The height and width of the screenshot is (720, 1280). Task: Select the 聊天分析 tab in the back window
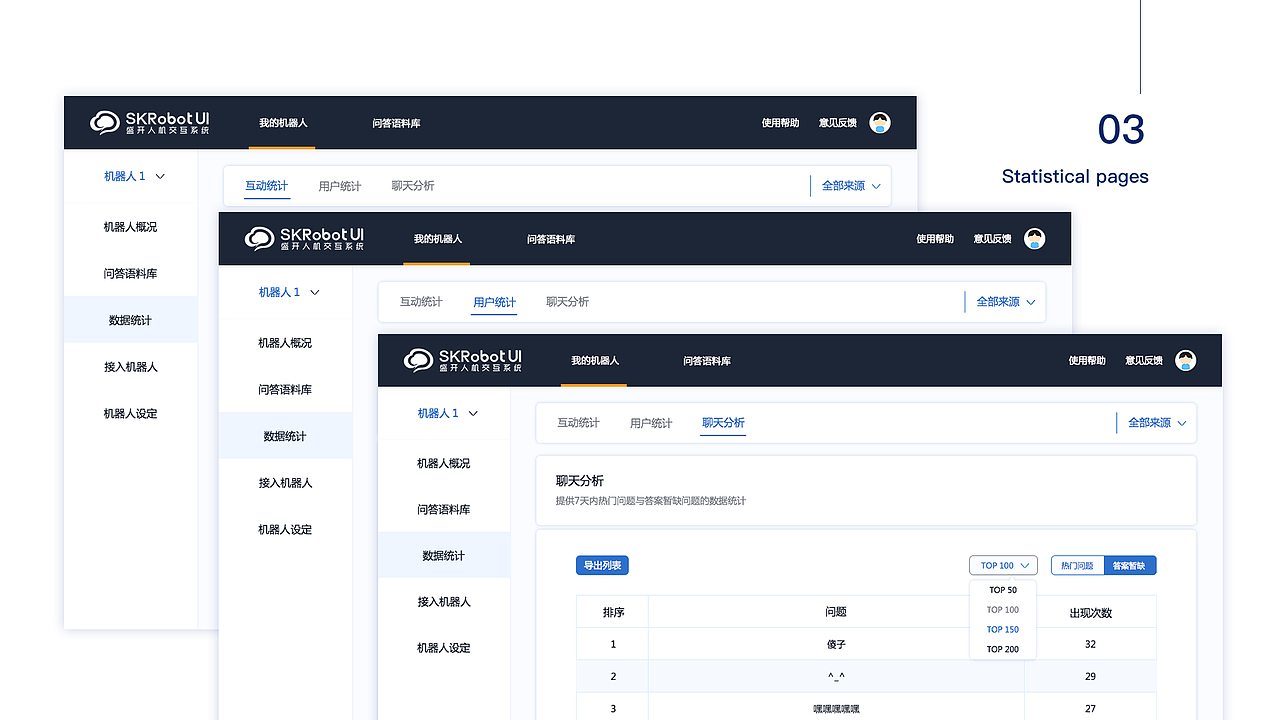pyautogui.click(x=413, y=186)
